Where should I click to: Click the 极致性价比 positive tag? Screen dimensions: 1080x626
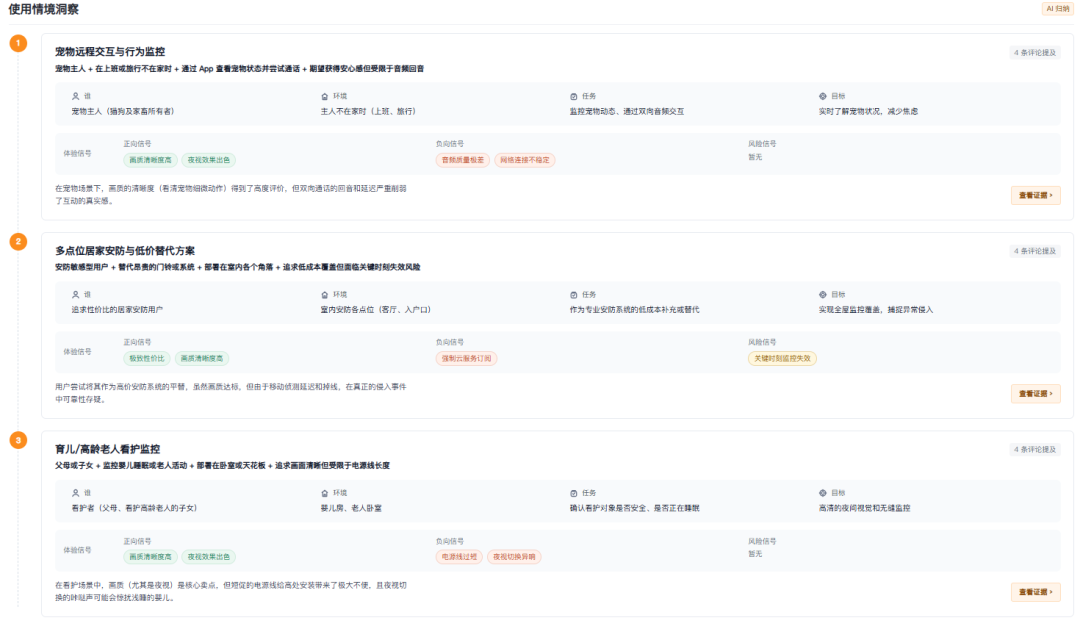[x=147, y=358]
